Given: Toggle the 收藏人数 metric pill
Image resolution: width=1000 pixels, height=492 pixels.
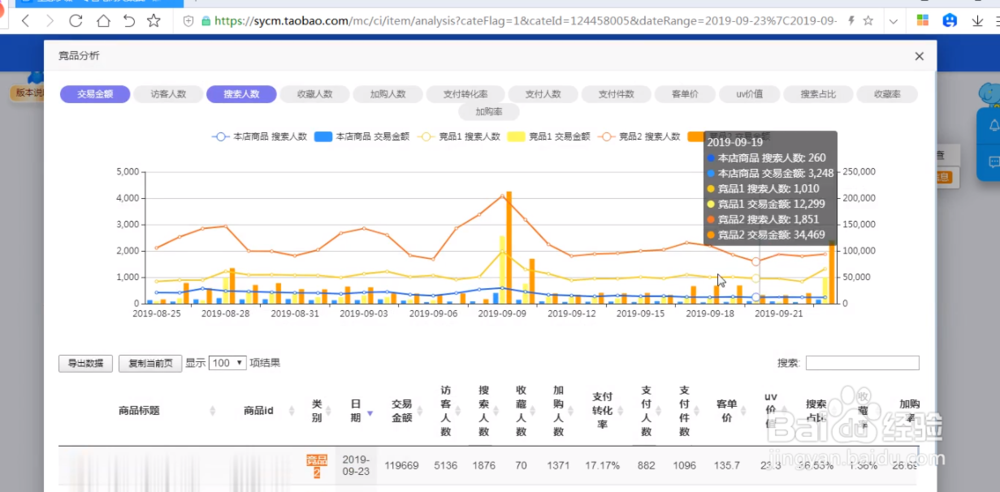Looking at the screenshot, I should click(x=314, y=94).
